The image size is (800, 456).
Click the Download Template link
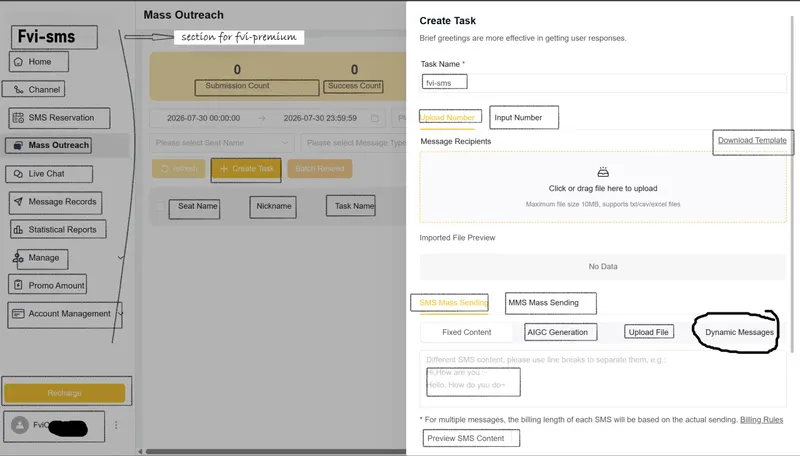click(x=752, y=140)
